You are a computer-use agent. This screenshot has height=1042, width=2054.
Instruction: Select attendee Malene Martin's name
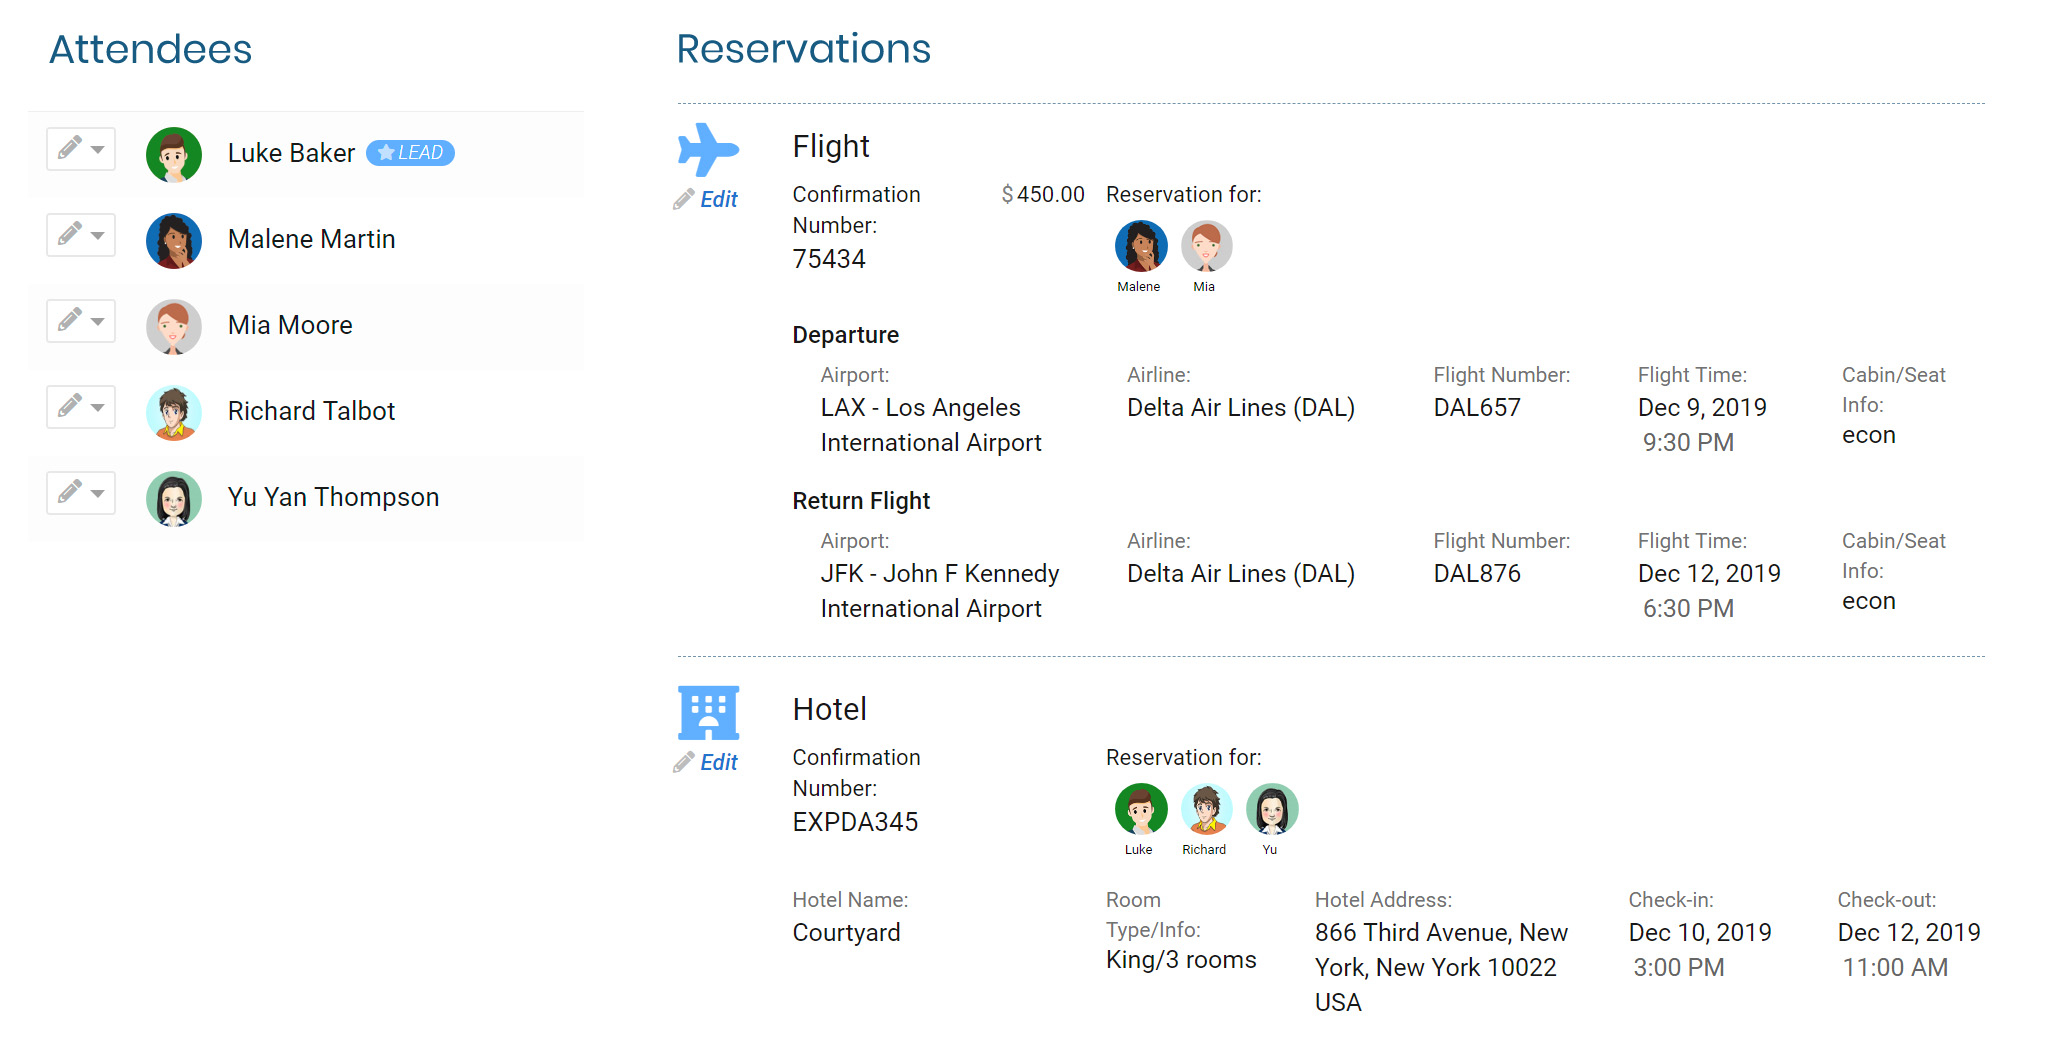pos(311,239)
